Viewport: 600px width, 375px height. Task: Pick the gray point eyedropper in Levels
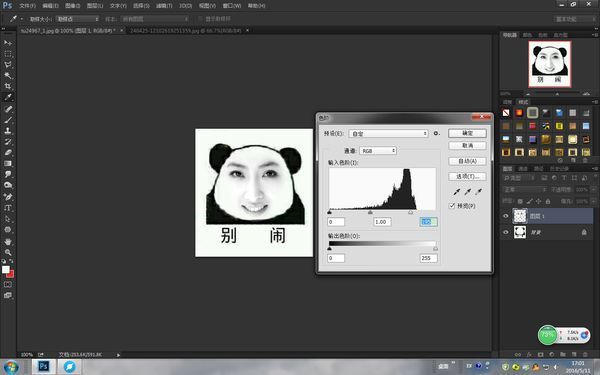pos(468,191)
